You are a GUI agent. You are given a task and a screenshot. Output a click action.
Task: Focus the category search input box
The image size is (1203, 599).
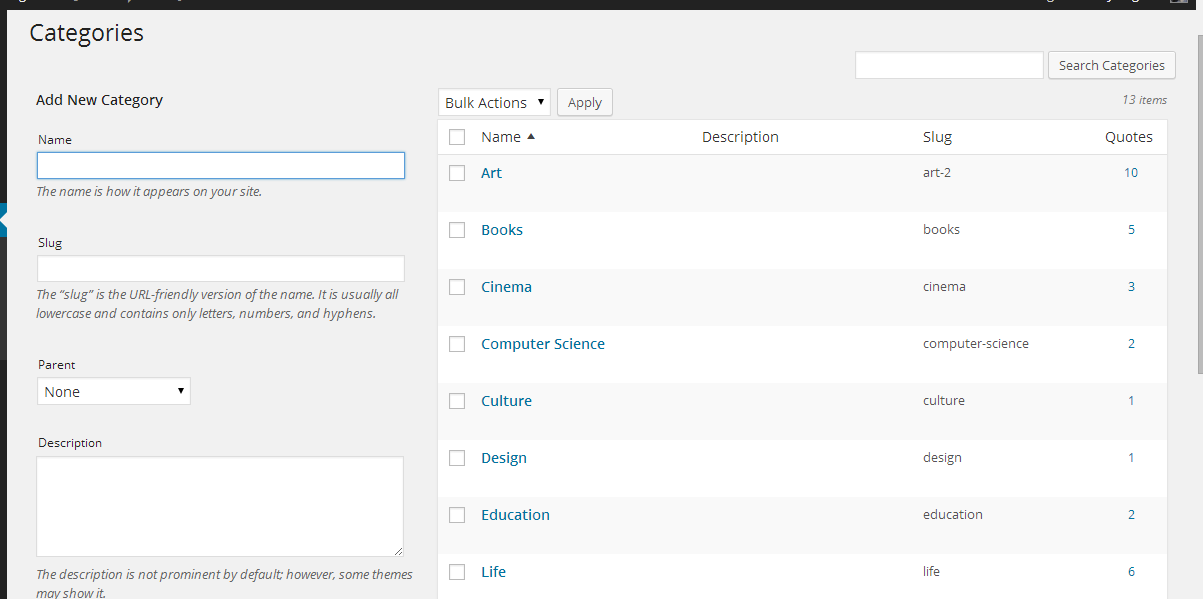coord(949,65)
